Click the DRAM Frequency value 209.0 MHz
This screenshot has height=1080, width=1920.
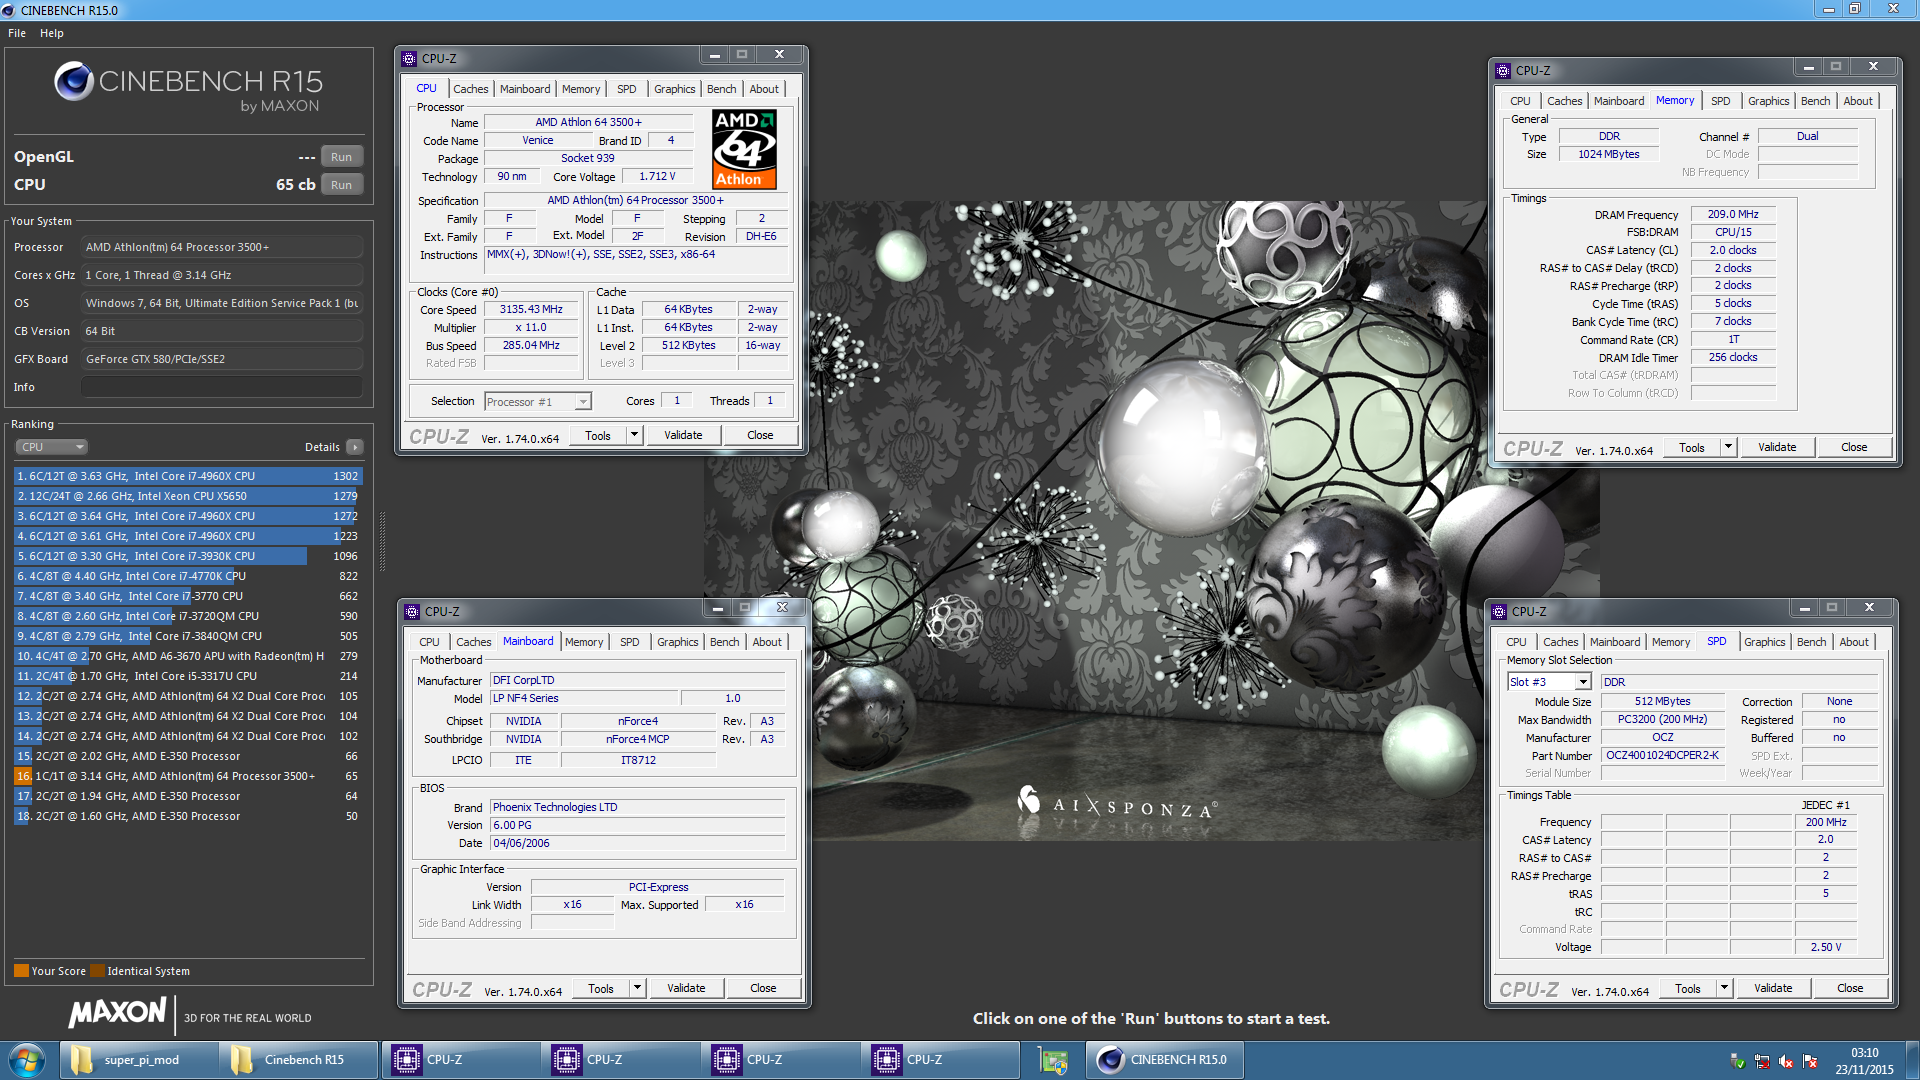(x=1733, y=214)
